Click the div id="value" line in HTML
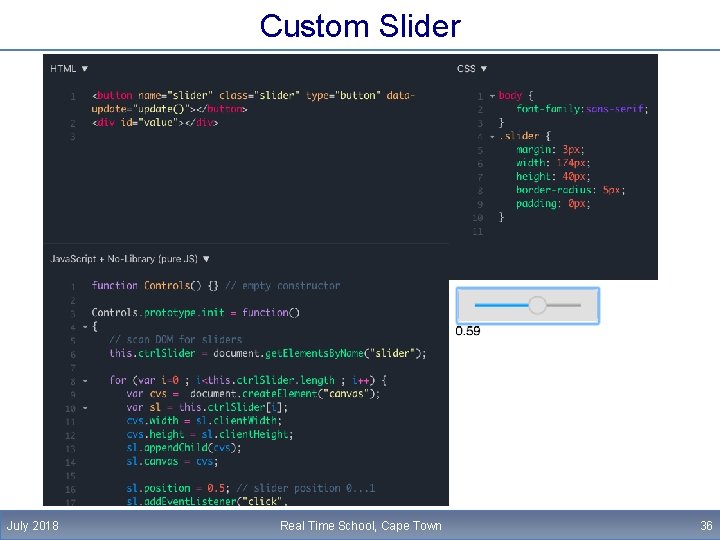Screen dimensions: 720x540 tap(155, 123)
